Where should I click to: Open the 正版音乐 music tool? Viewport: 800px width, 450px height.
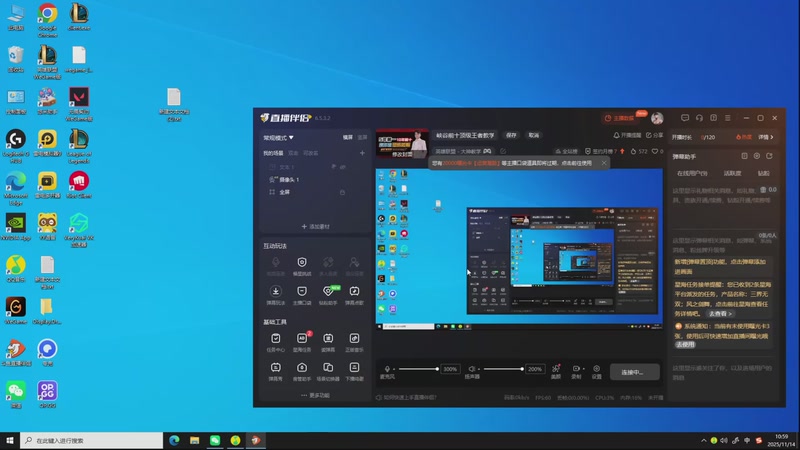(354, 342)
